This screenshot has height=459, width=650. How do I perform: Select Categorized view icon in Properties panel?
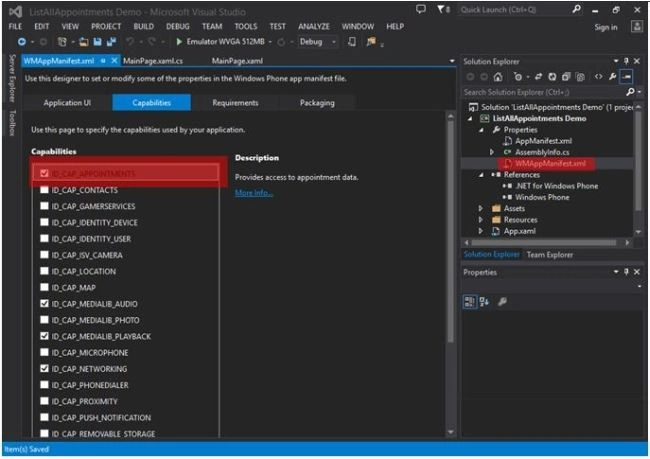click(x=469, y=301)
